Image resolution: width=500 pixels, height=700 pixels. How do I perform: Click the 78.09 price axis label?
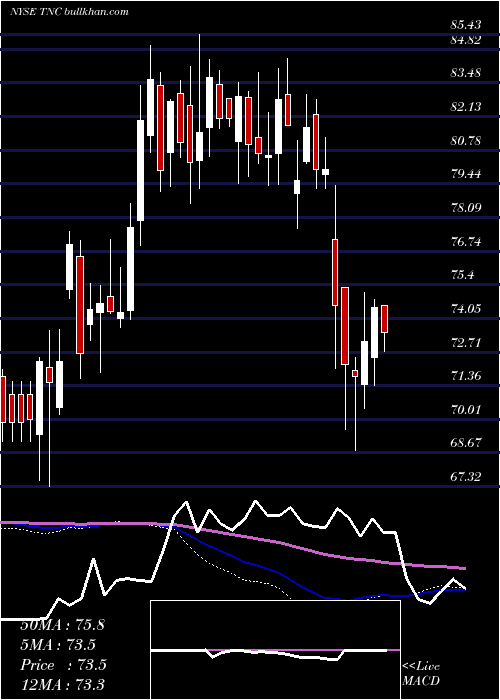[x=466, y=207]
